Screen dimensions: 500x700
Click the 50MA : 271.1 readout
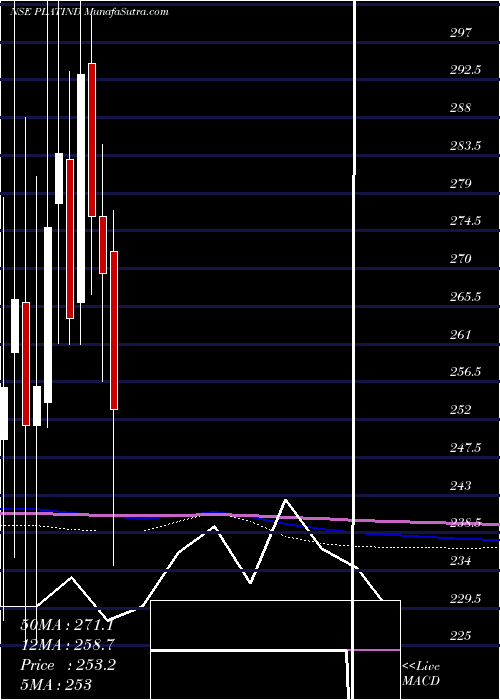coord(67,625)
